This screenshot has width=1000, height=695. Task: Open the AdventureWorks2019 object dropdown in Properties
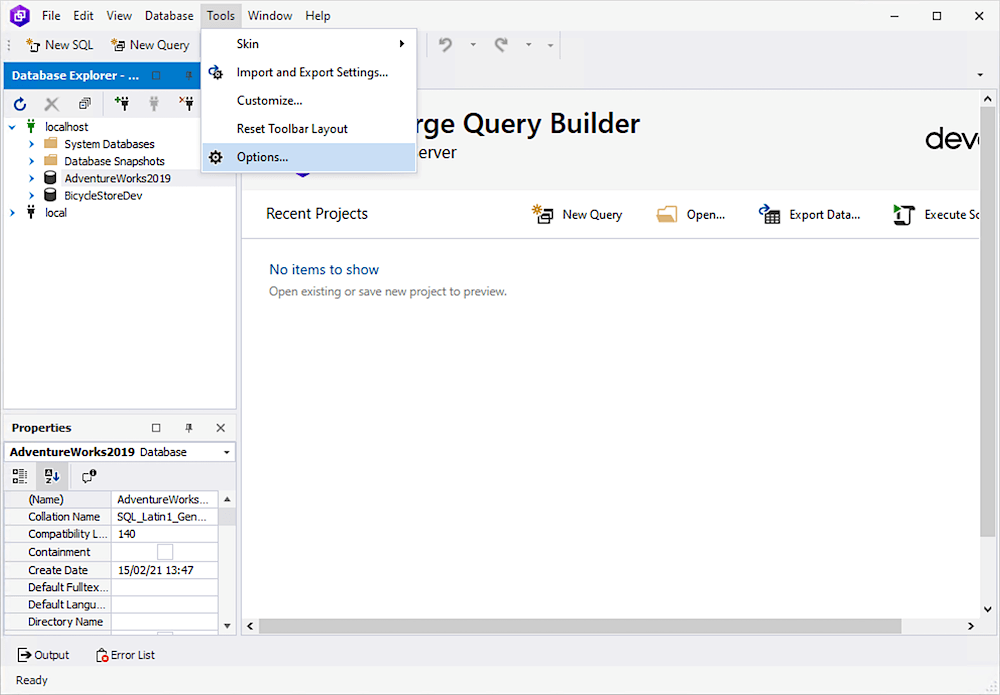[226, 452]
